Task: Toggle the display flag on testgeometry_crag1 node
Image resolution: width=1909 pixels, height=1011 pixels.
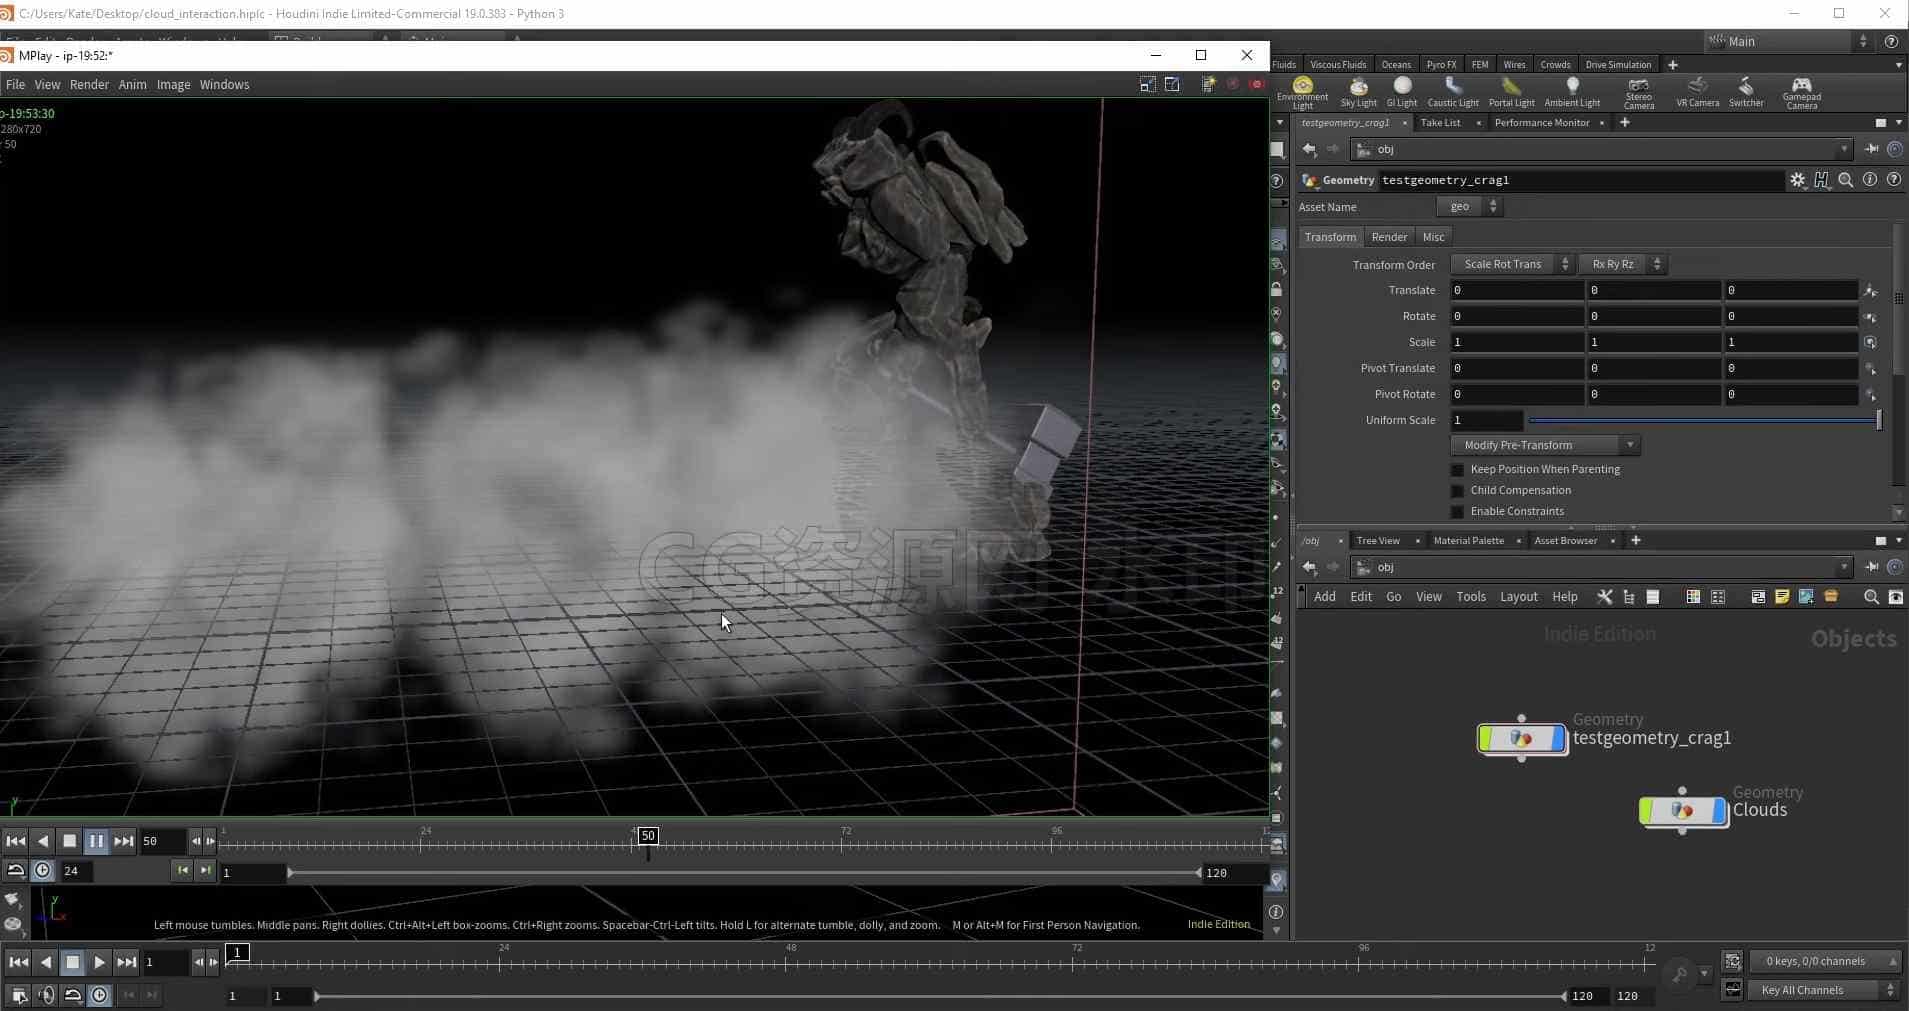Action: click(x=1558, y=739)
